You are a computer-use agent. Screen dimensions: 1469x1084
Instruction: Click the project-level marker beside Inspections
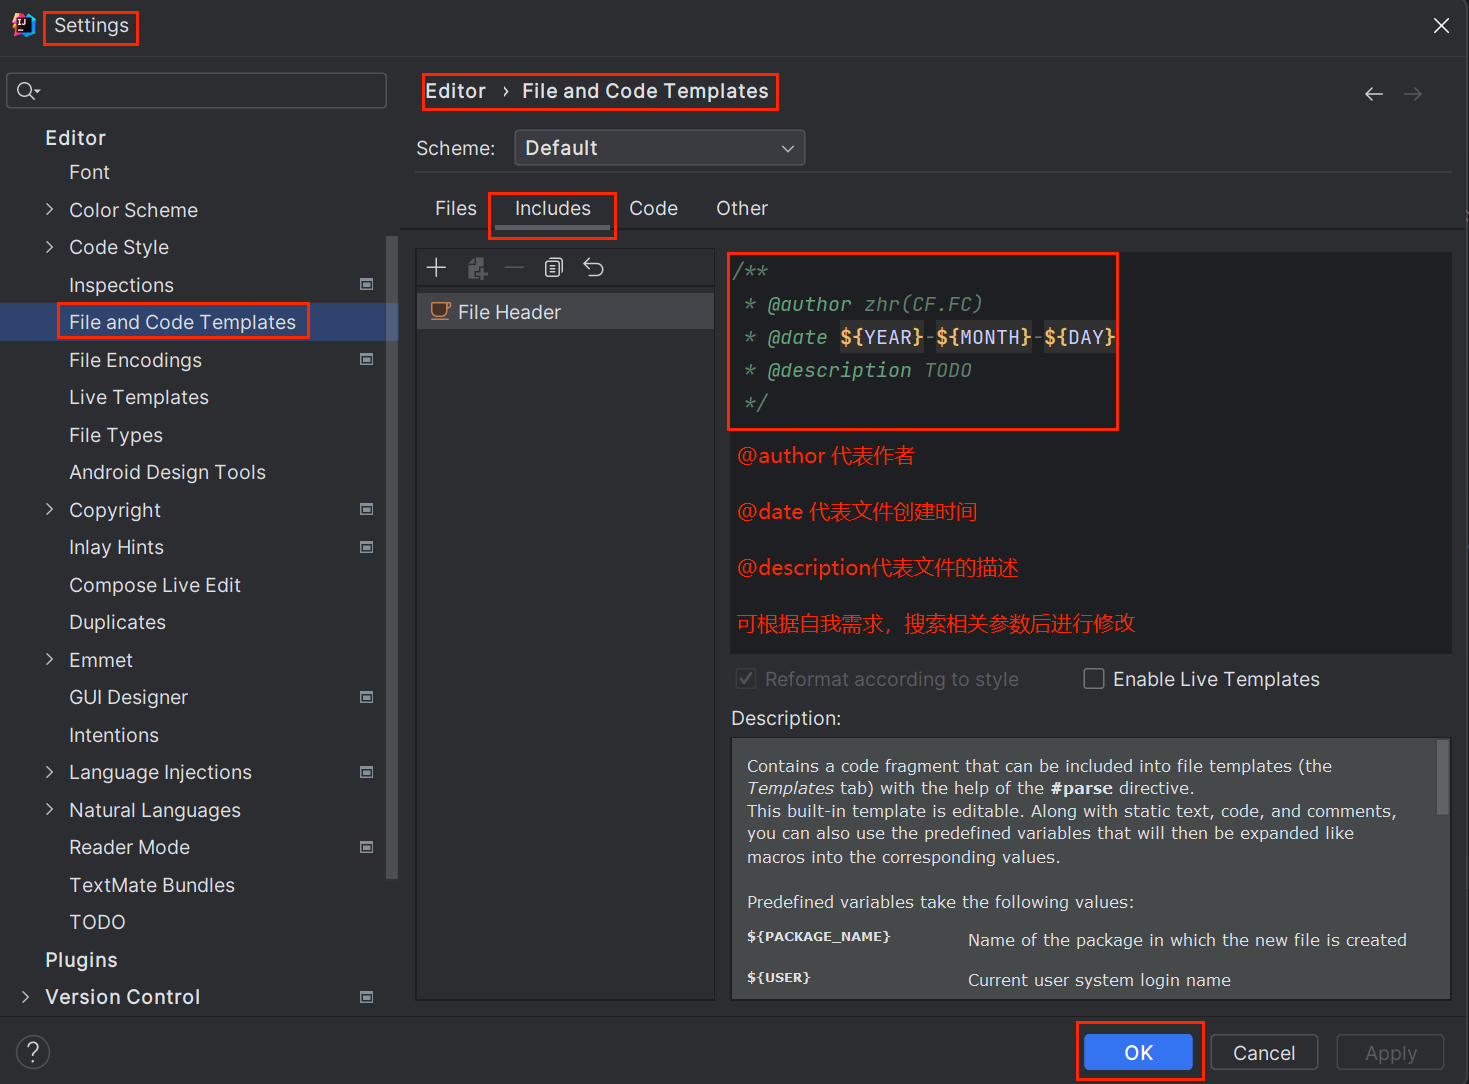367,285
